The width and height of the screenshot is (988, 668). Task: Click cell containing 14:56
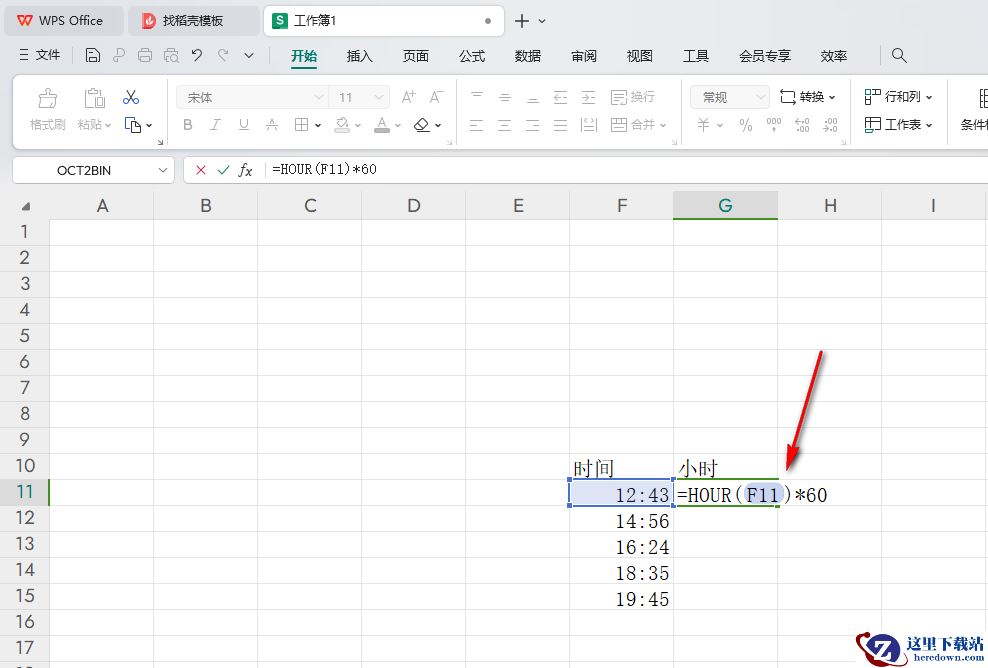pos(621,521)
